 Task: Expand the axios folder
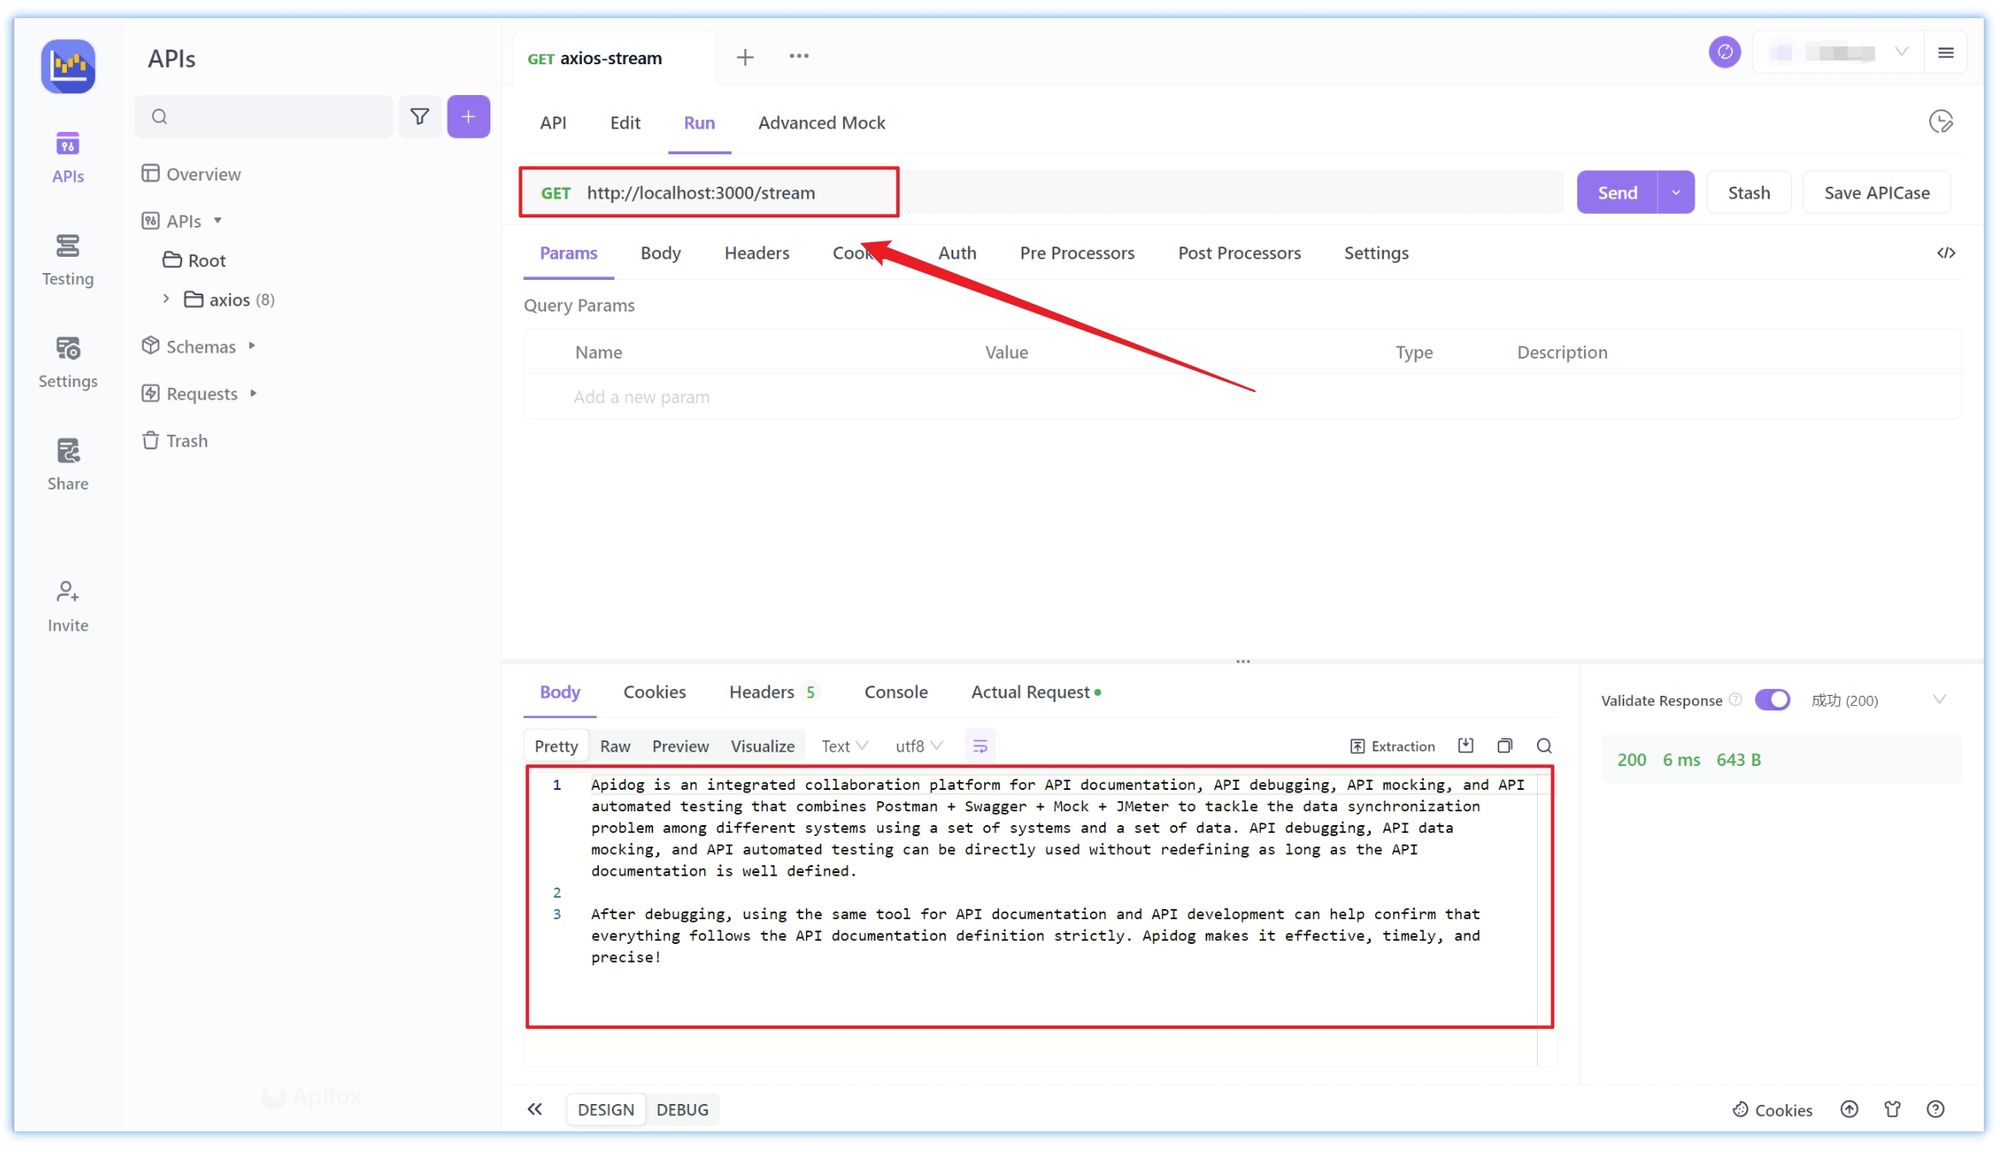click(166, 299)
